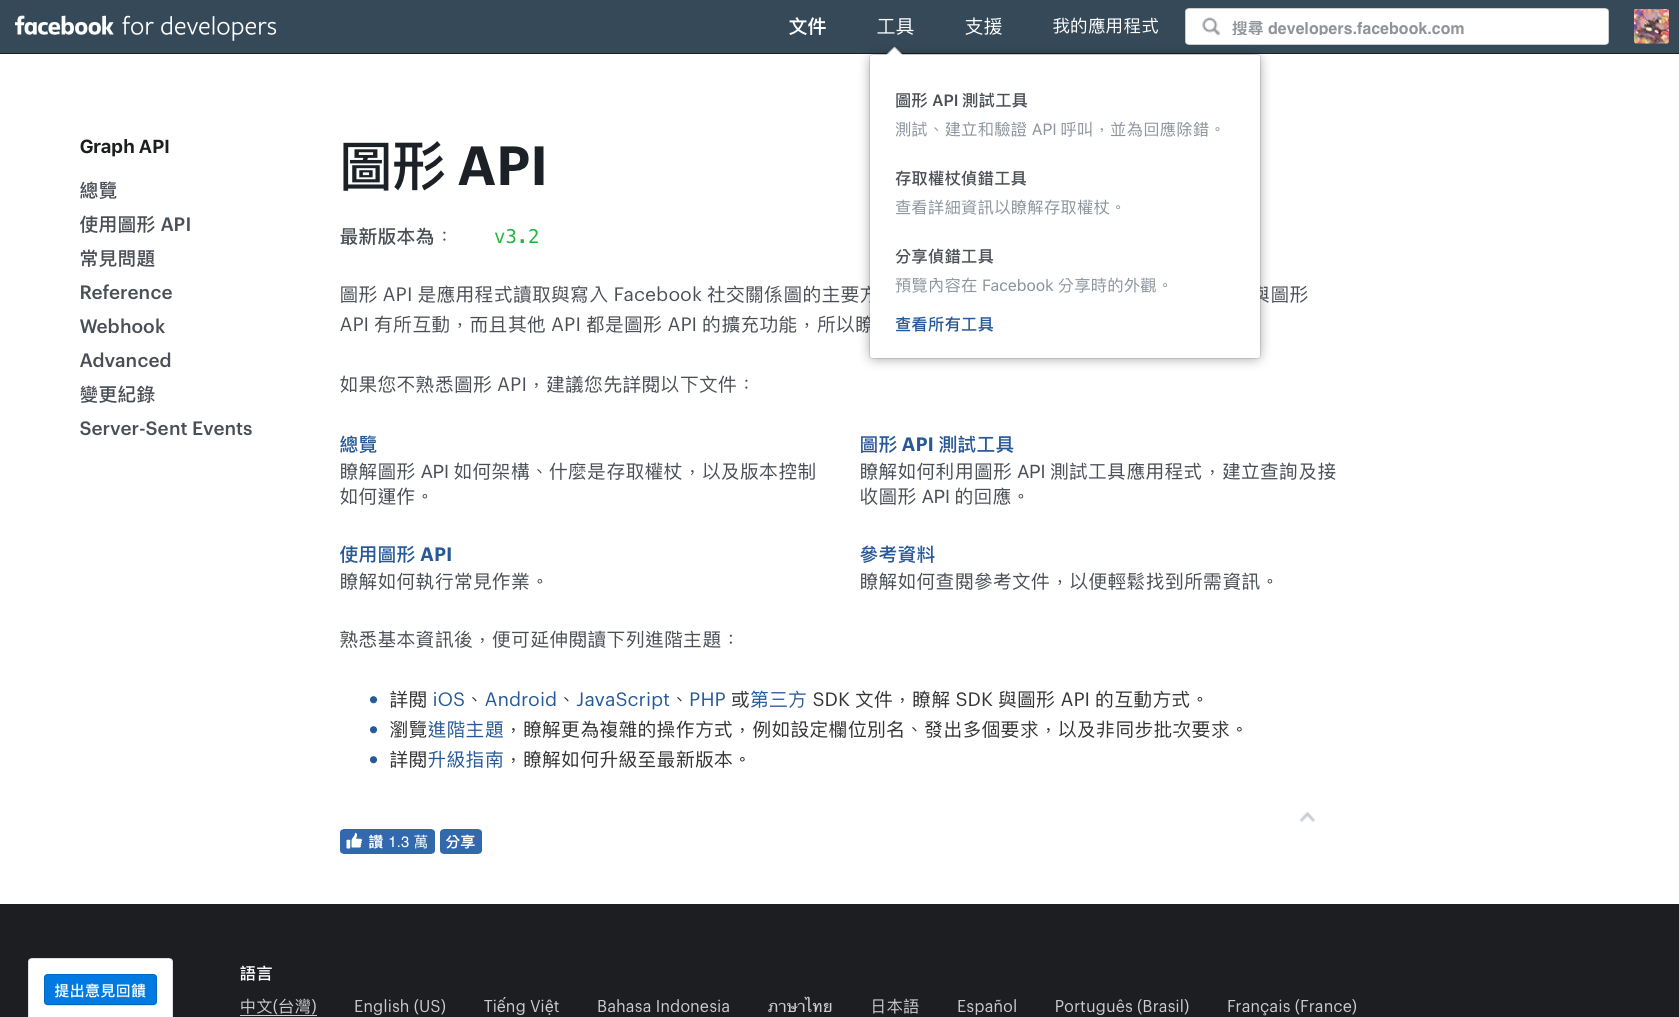Open the 升級指南 link
Viewport: 1679px width, 1017px height.
point(466,759)
